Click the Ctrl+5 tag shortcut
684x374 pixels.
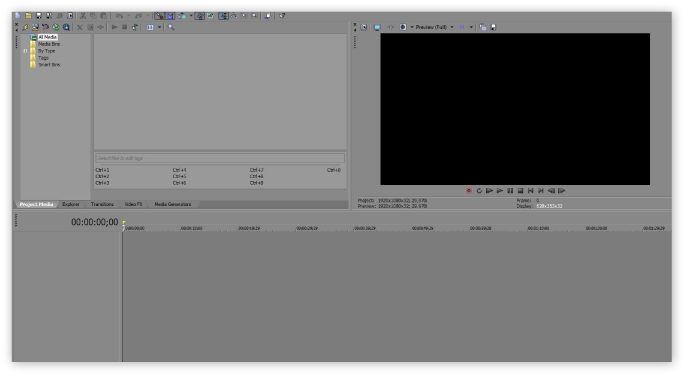[179, 177]
